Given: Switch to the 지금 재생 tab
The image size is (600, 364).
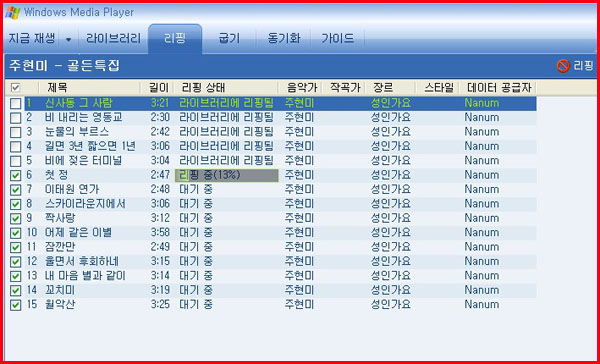Looking at the screenshot, I should click(32, 39).
